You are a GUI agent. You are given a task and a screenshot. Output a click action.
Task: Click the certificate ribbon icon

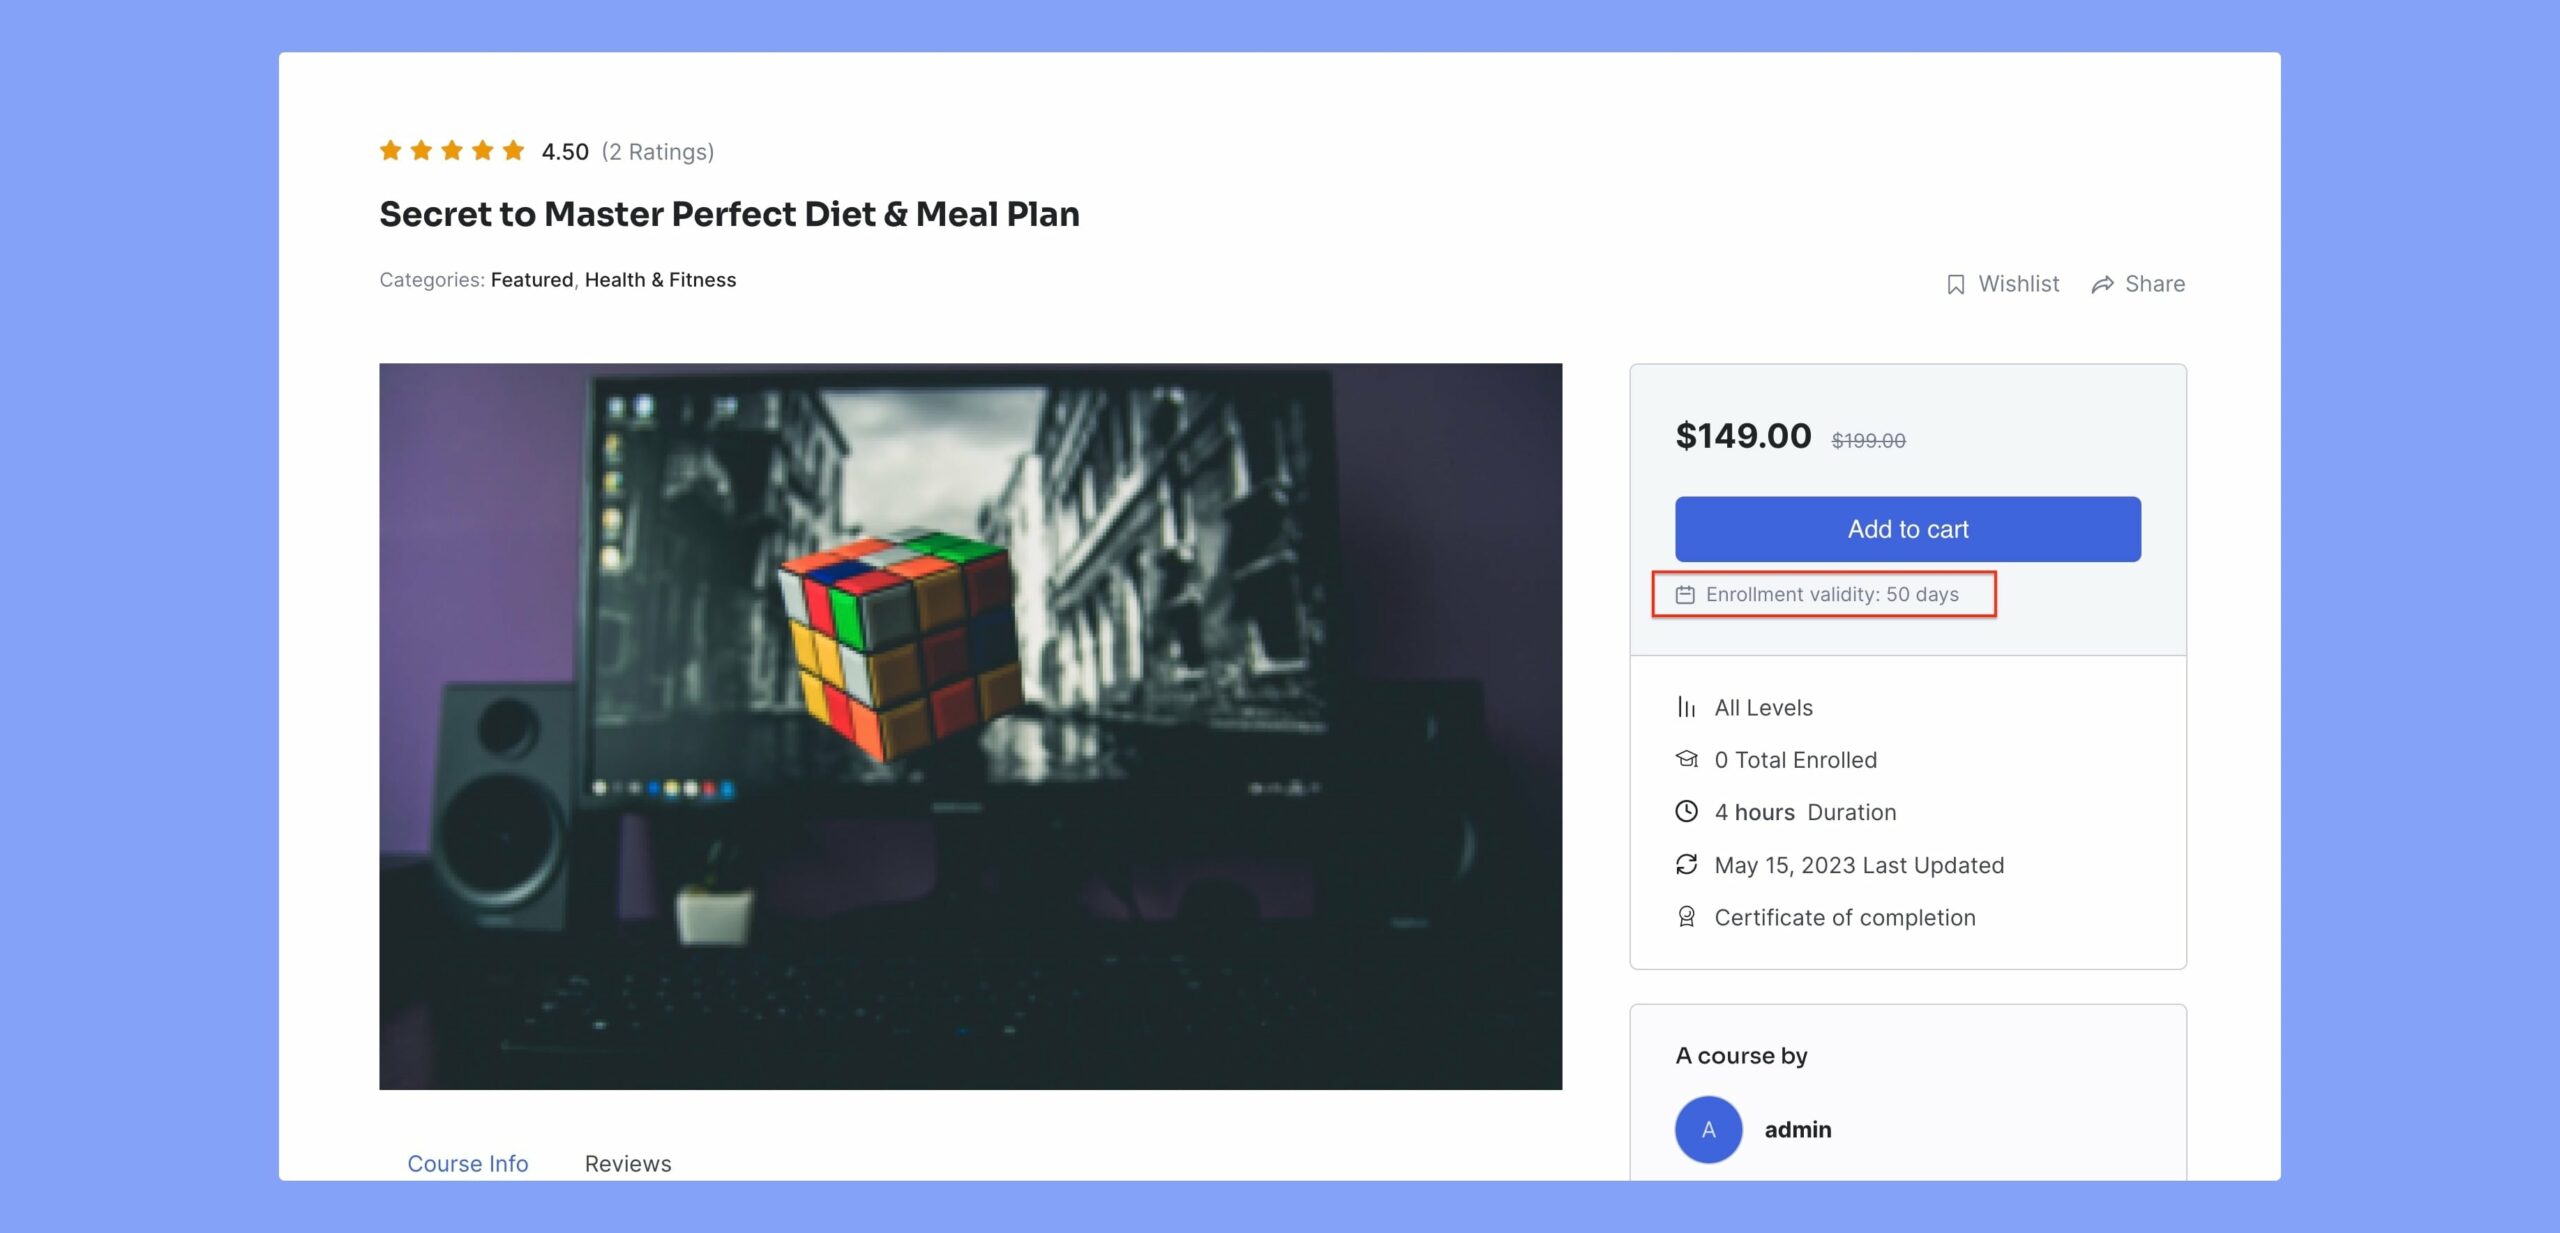tap(1686, 917)
